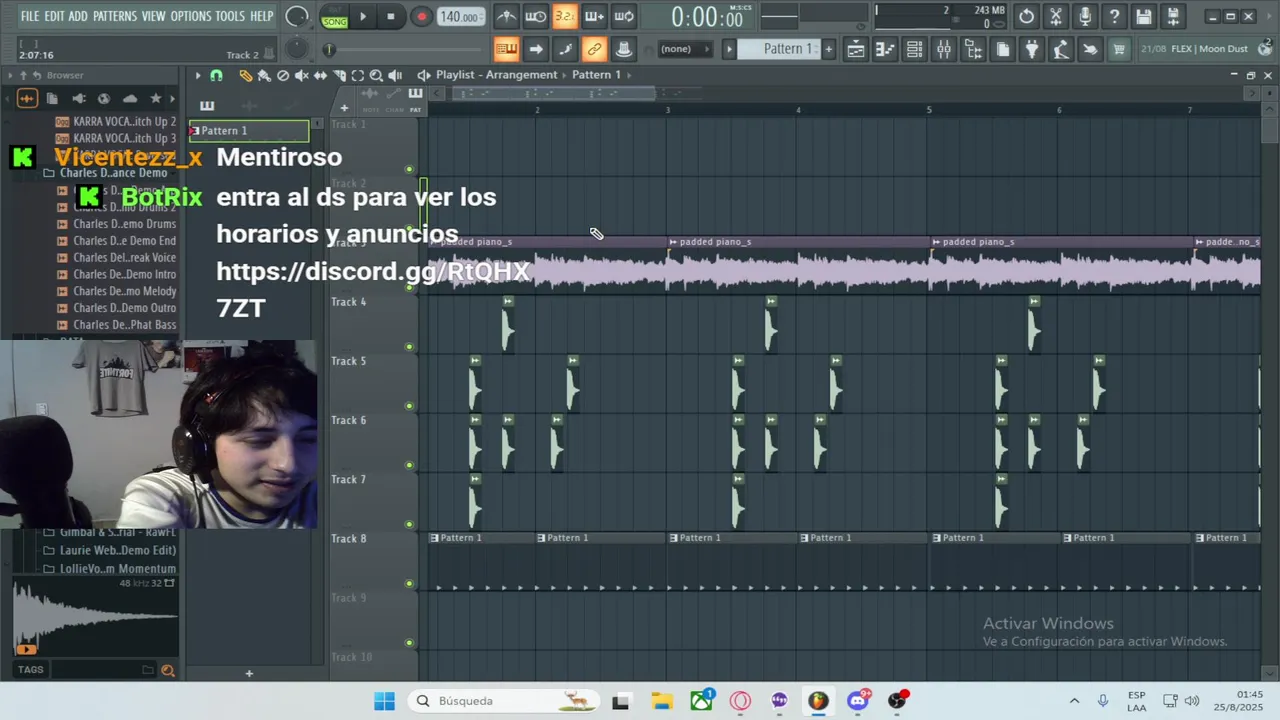The height and width of the screenshot is (720, 1280).
Task: Open first Pattern 1 clip menu on Track 8
Action: click(x=434, y=538)
